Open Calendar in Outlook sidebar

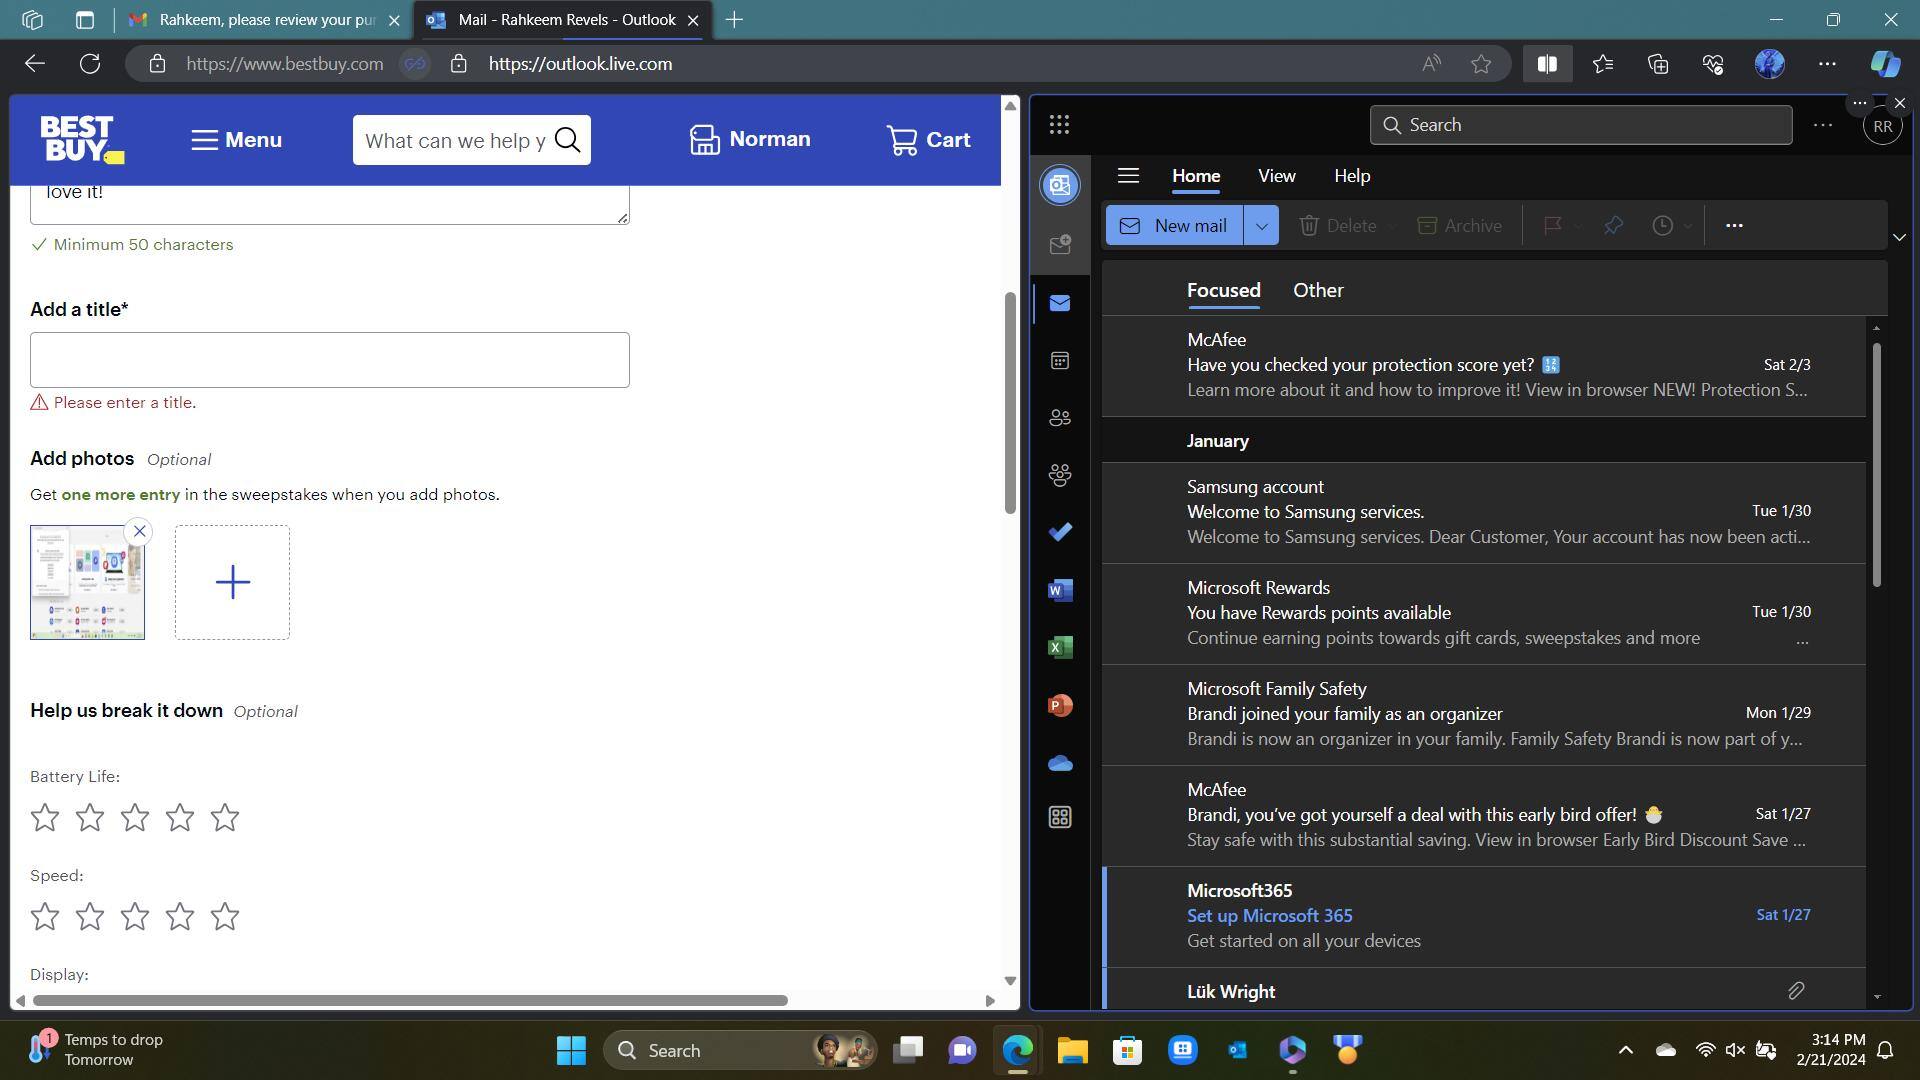click(x=1059, y=361)
